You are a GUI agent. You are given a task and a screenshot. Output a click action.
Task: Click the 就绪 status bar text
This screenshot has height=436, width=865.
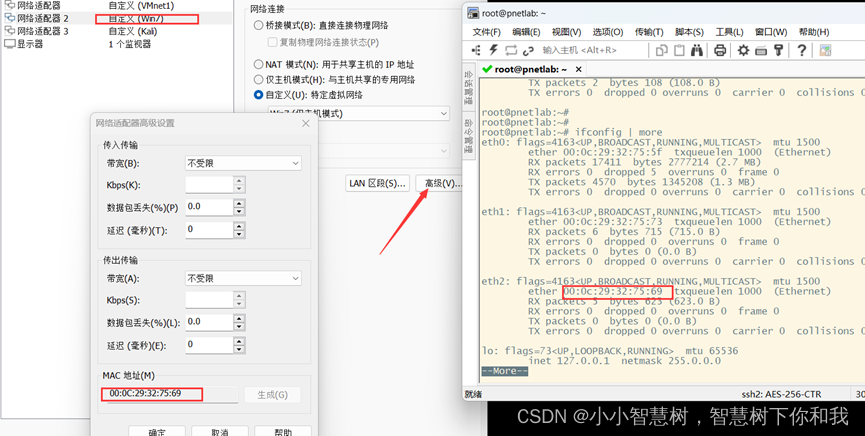474,394
